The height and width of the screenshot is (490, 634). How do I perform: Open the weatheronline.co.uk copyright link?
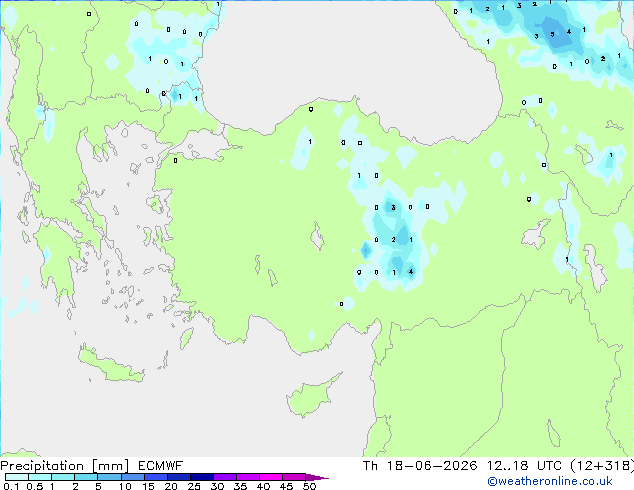[549, 481]
